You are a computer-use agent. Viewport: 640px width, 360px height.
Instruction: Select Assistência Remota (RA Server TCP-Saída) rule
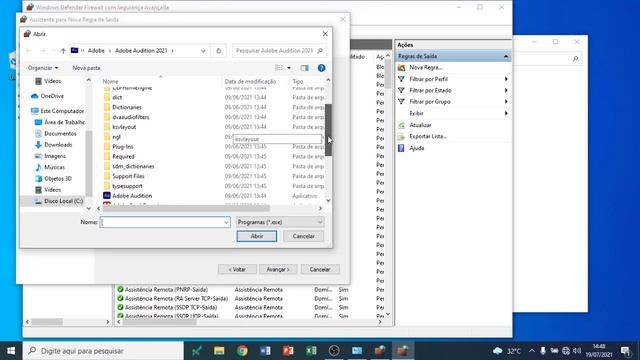(176, 298)
